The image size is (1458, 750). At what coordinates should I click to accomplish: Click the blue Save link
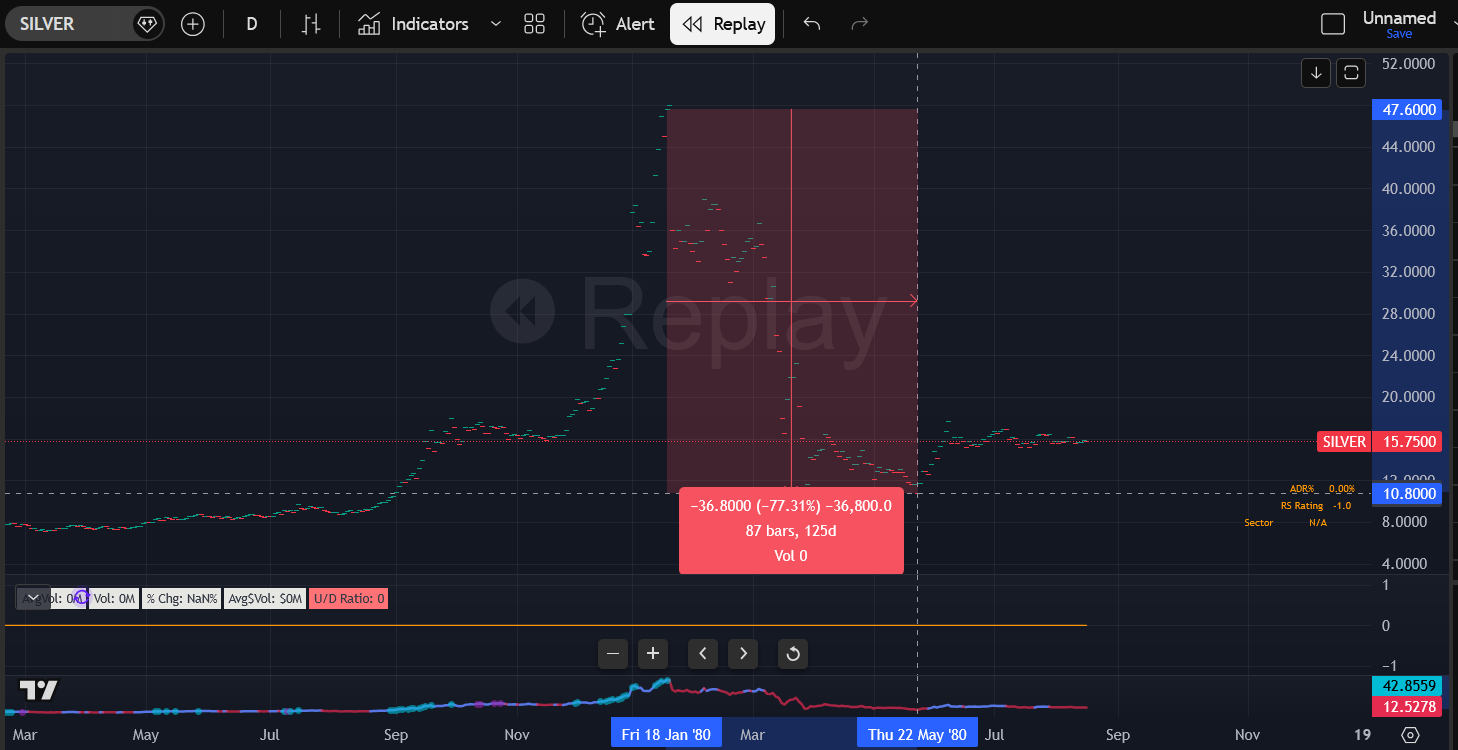[1398, 34]
